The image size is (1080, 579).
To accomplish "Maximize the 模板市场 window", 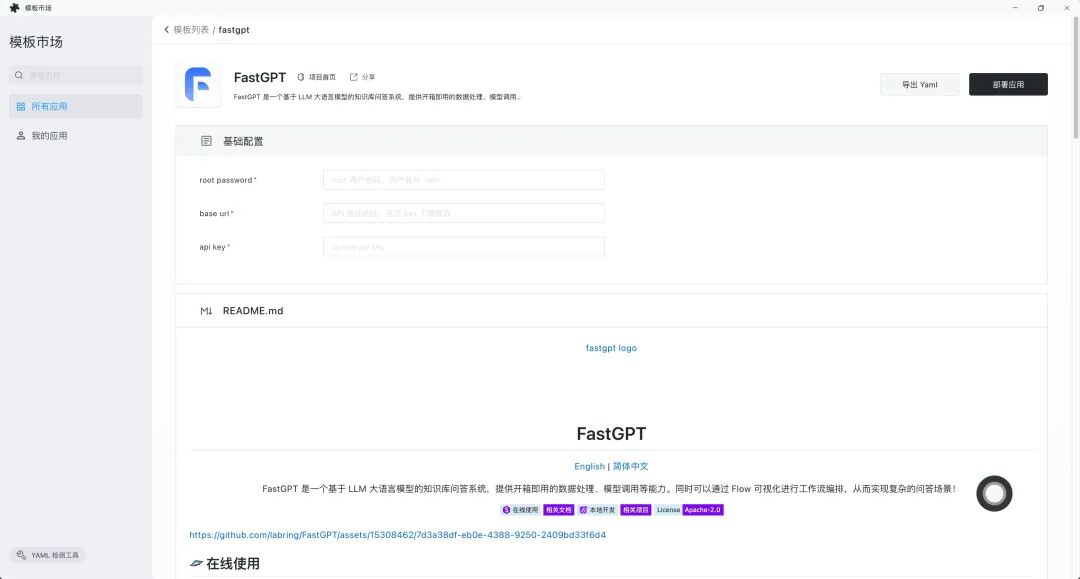I will pyautogui.click(x=1041, y=8).
